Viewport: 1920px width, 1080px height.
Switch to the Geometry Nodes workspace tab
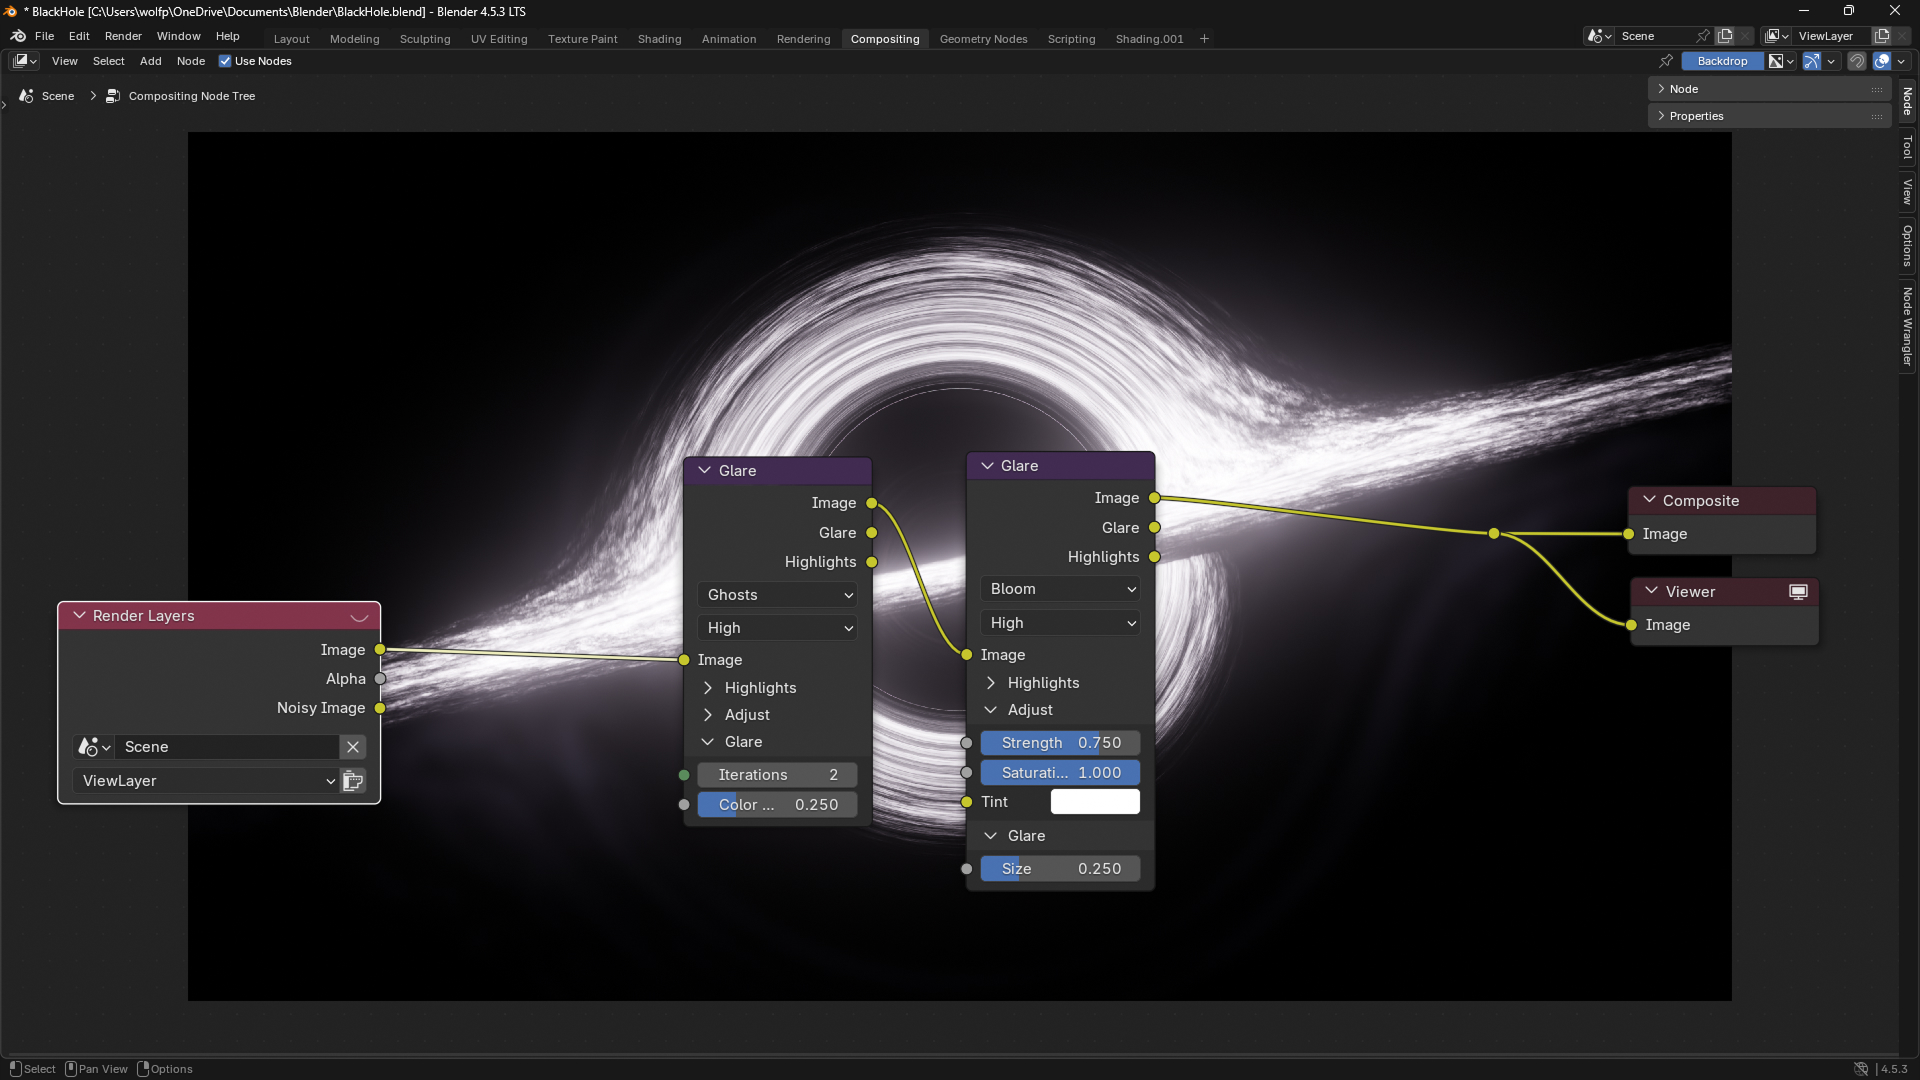[983, 39]
